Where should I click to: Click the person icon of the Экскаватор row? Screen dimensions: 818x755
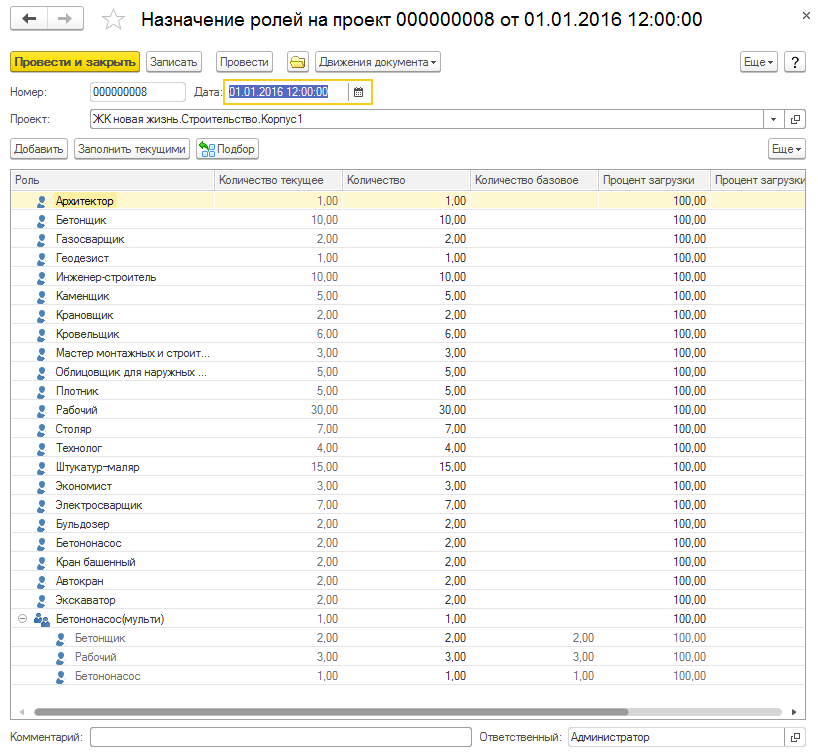coord(41,601)
